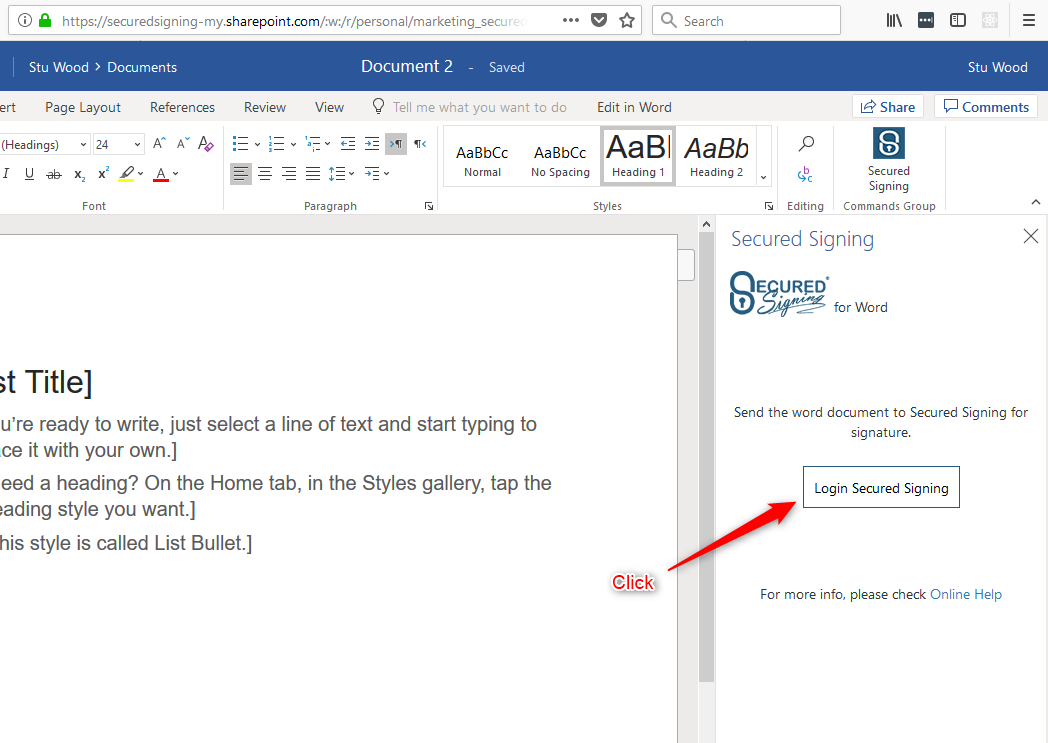Open the Page Layout tab
The width and height of the screenshot is (1048, 743).
click(83, 107)
